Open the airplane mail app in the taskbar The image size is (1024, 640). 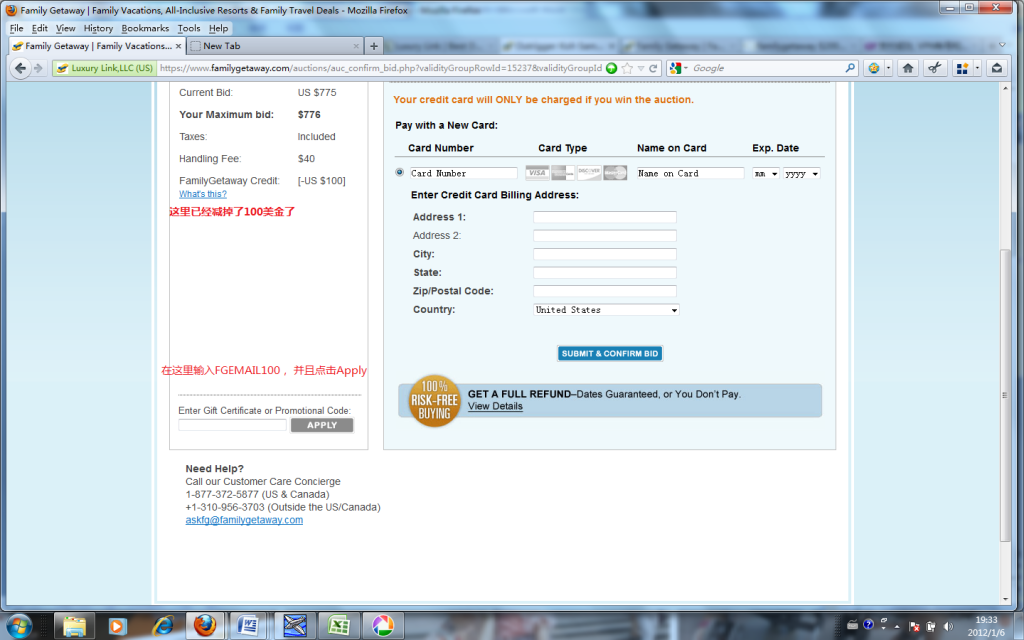point(295,626)
